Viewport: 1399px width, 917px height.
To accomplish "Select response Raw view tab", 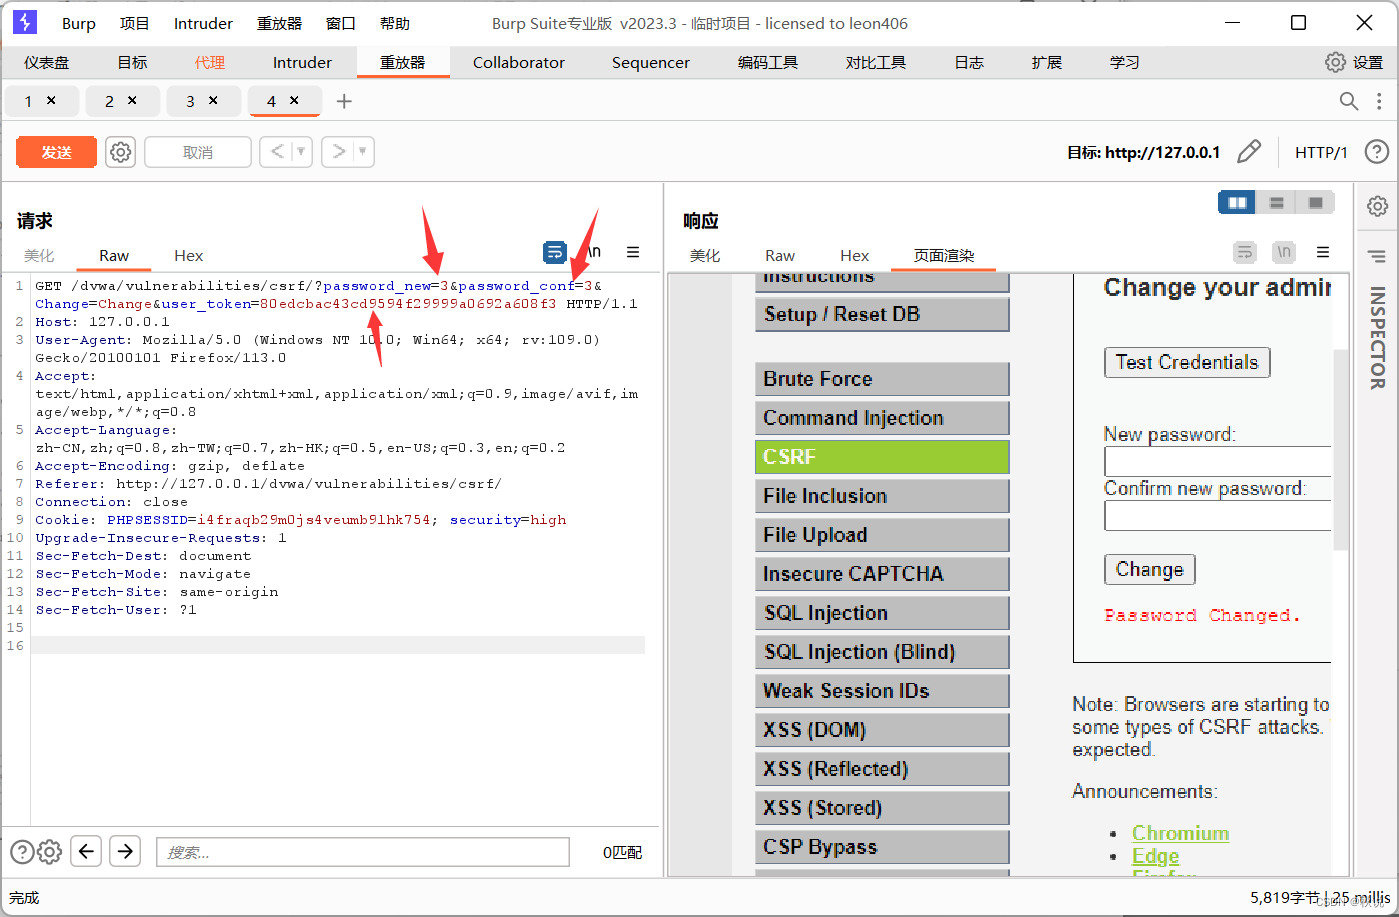I will (780, 255).
